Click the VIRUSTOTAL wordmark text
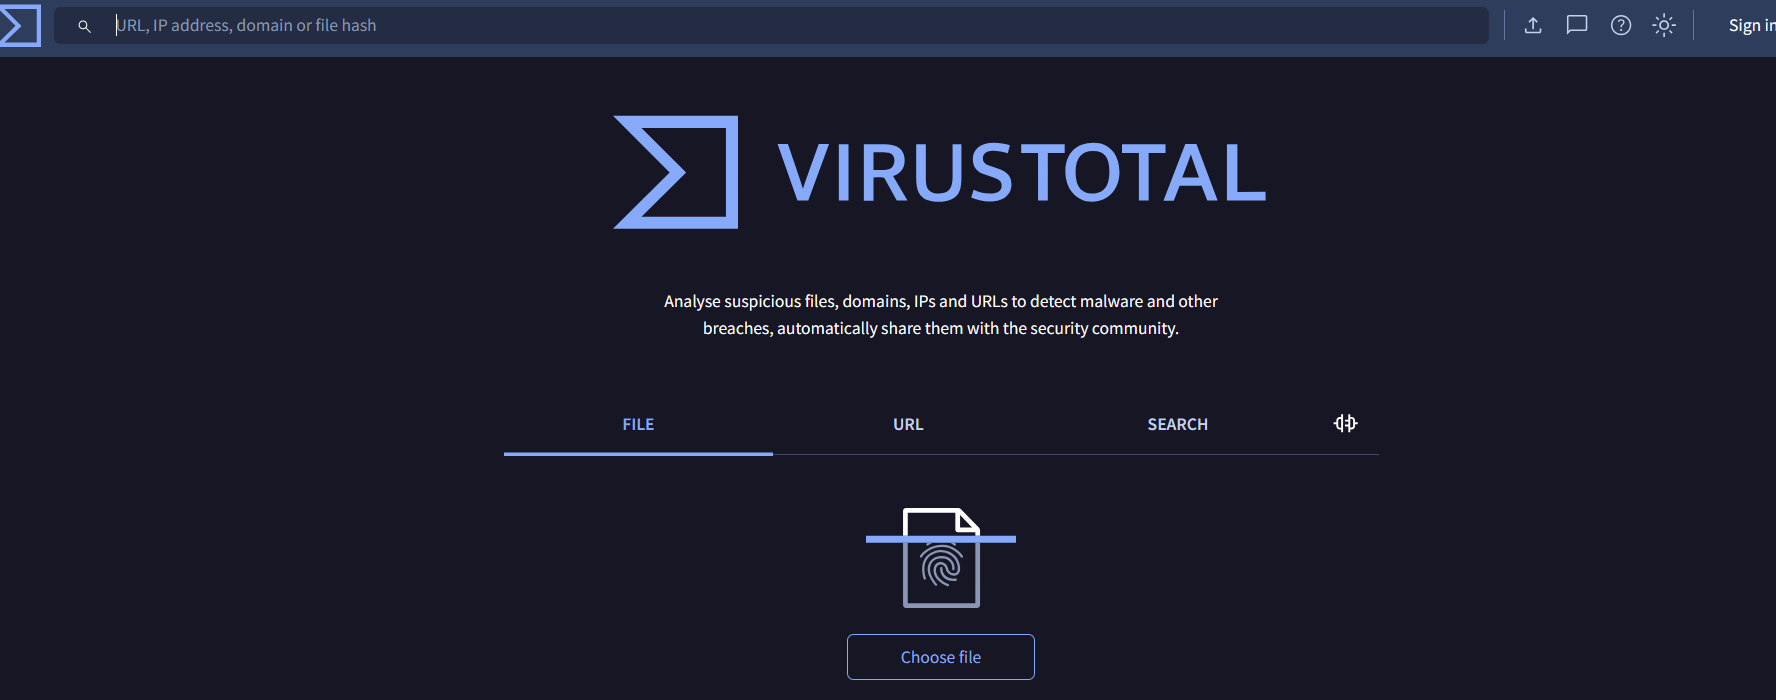The height and width of the screenshot is (700, 1776). pyautogui.click(x=1021, y=173)
